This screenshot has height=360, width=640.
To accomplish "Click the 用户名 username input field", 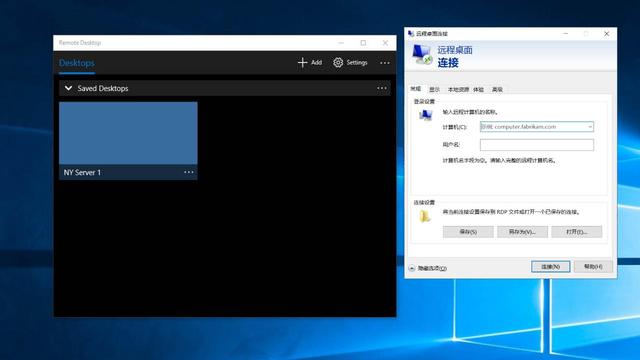I will click(x=537, y=145).
